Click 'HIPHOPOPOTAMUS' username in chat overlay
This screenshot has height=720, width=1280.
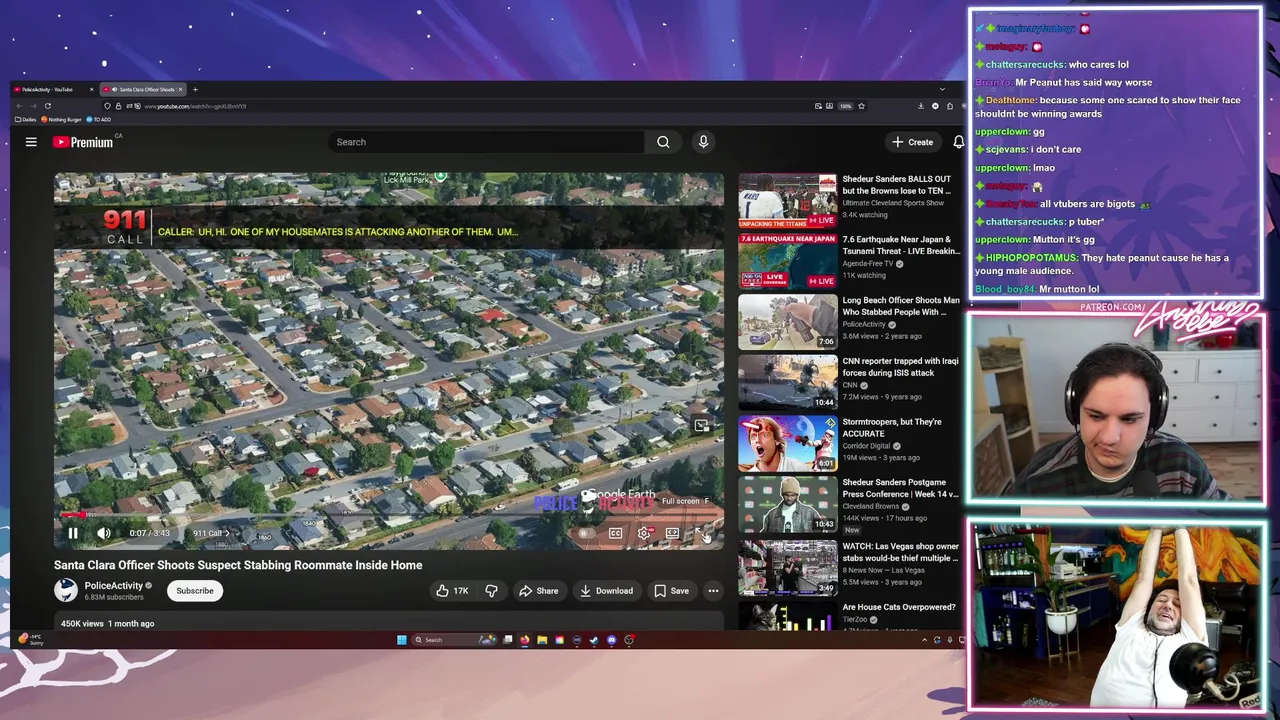pos(1032,258)
